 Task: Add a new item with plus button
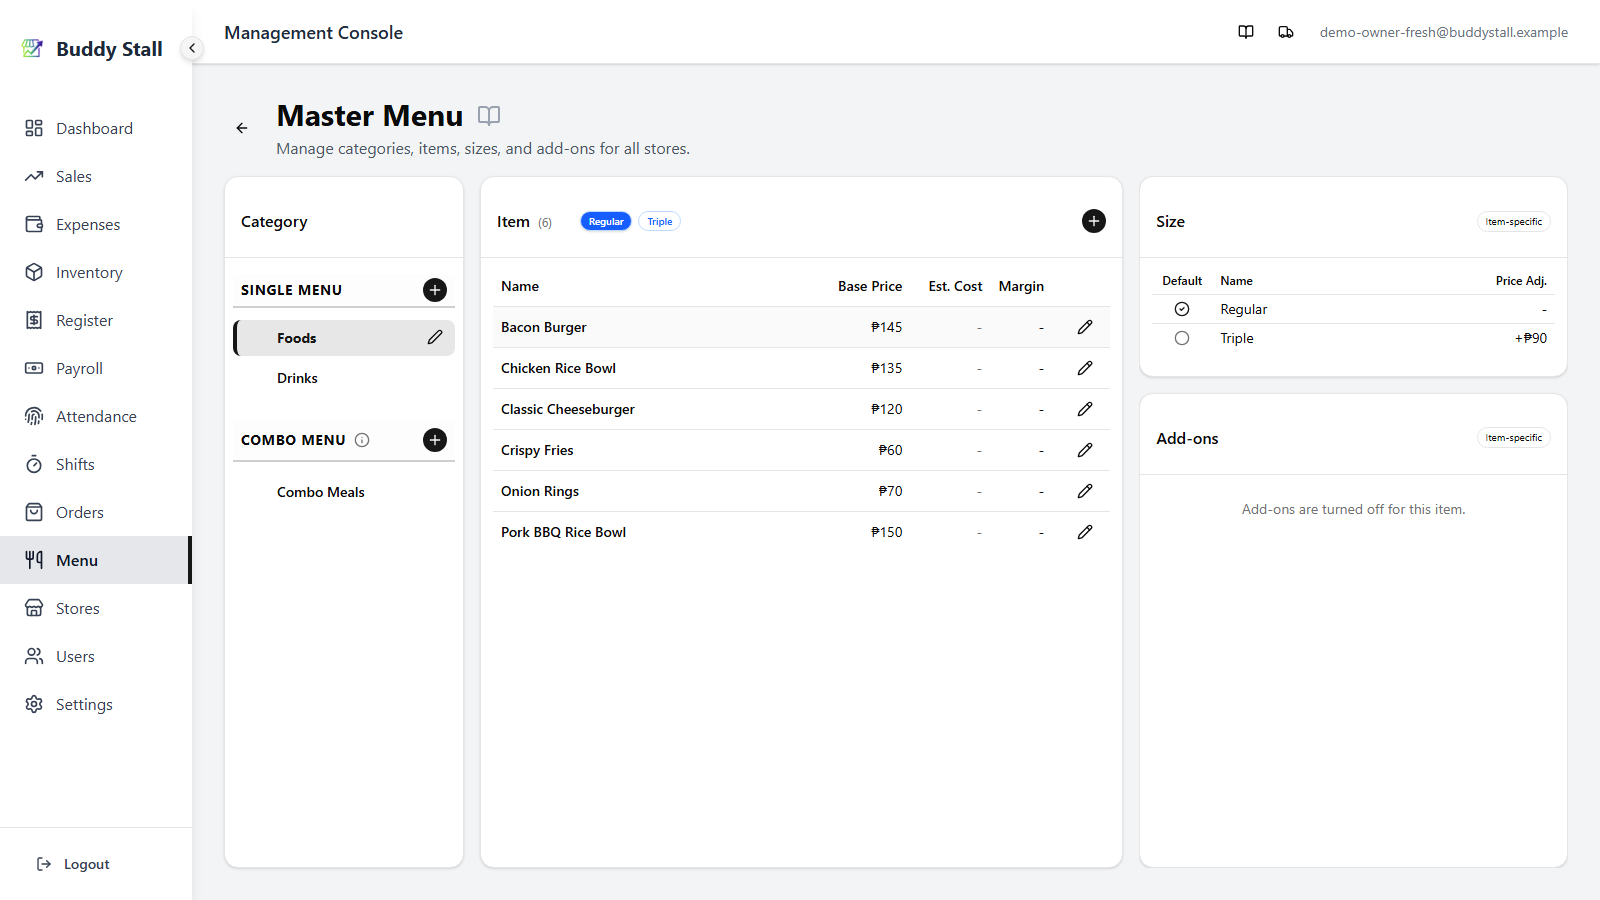coord(1094,221)
